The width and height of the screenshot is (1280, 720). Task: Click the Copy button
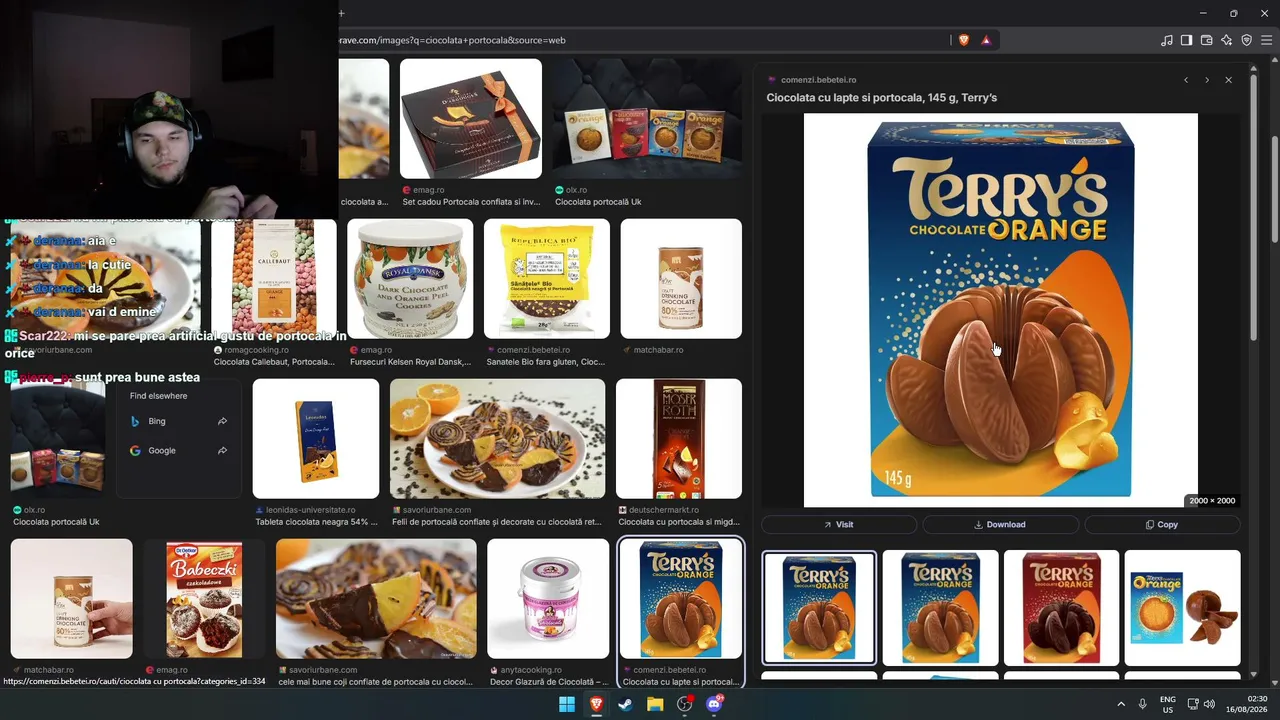(1162, 524)
